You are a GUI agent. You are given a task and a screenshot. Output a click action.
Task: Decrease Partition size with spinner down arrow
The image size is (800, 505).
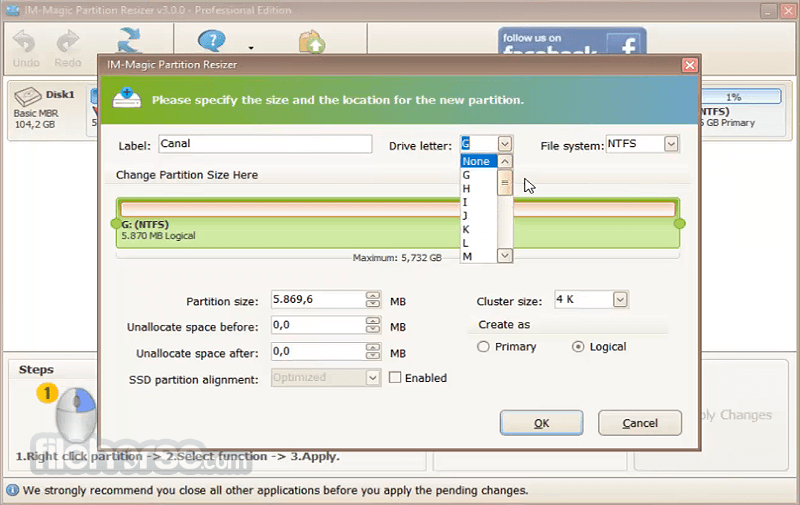[x=373, y=304]
